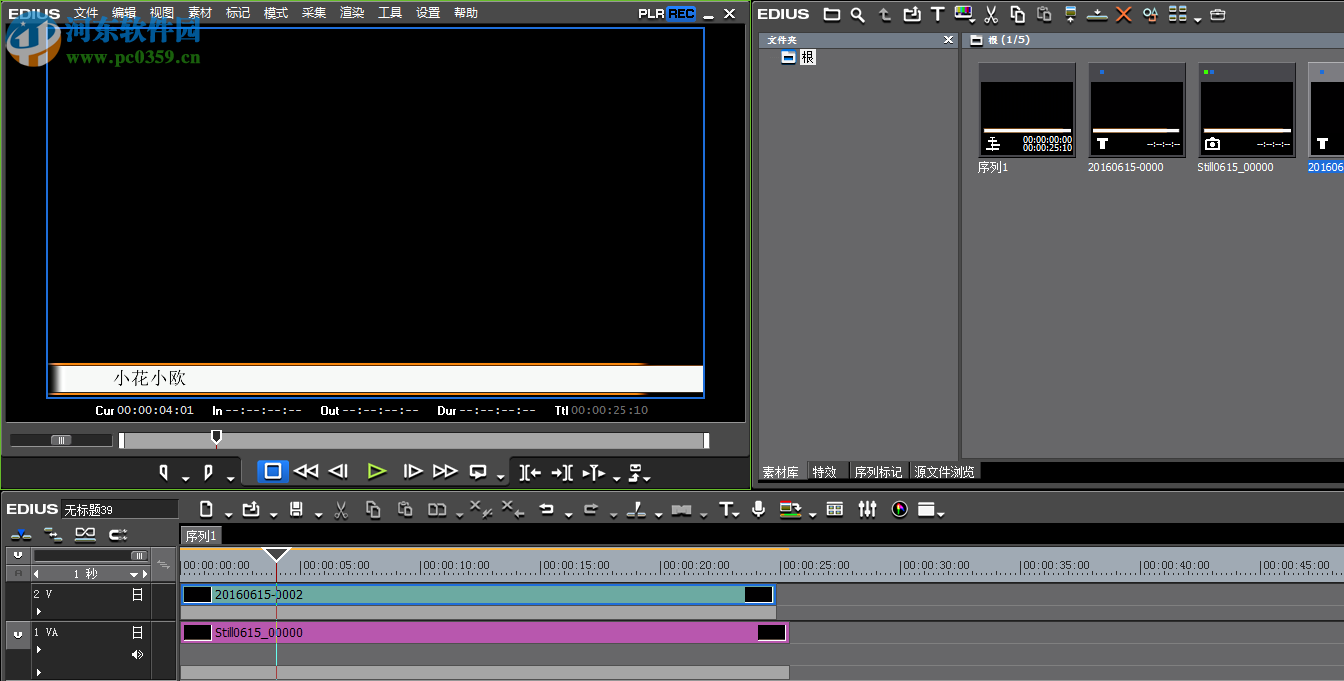The image size is (1344, 681).
Task: Mute the speaker on track 1 VA
Action: click(137, 654)
